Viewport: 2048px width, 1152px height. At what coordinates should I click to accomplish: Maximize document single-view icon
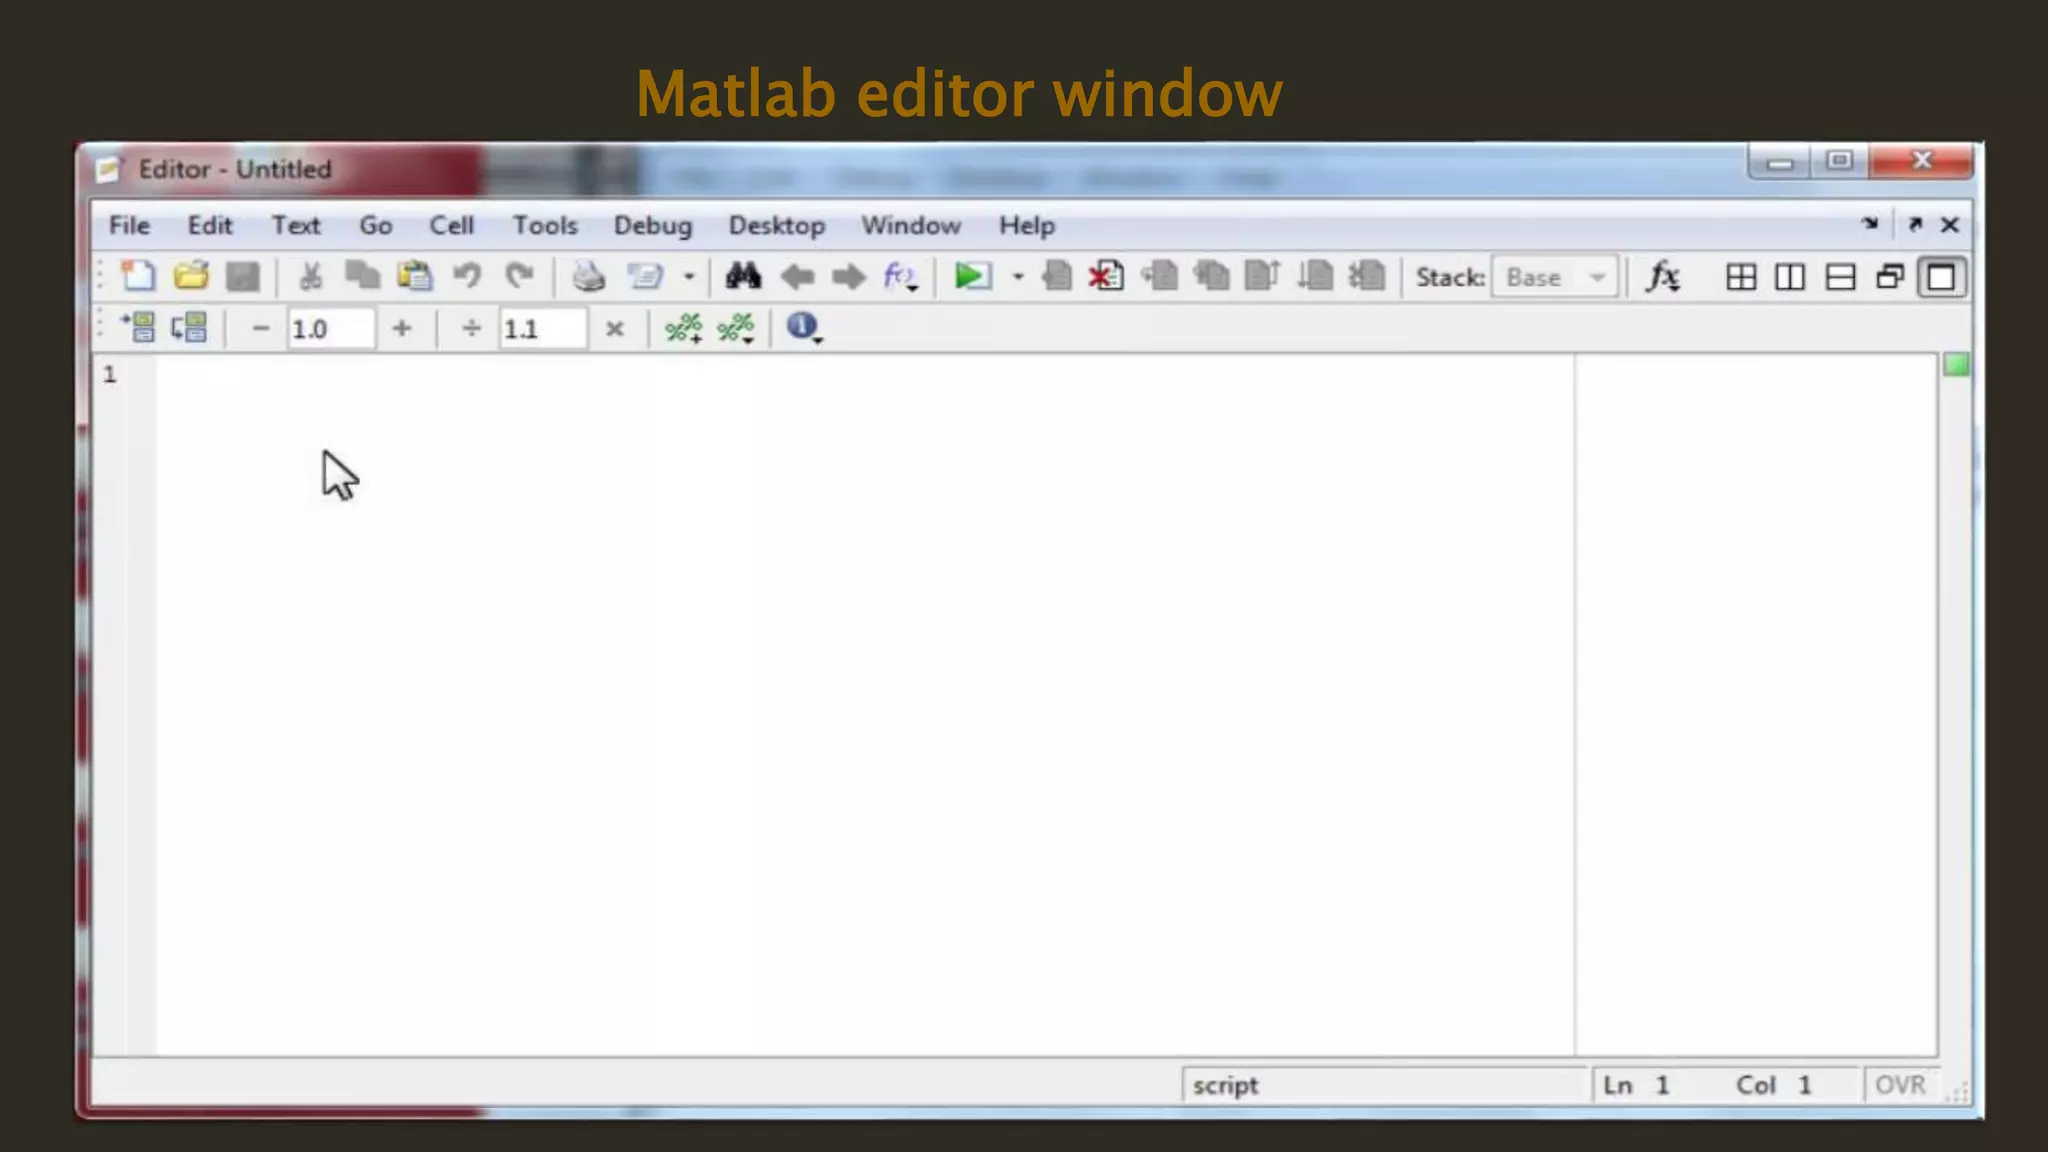[1941, 277]
